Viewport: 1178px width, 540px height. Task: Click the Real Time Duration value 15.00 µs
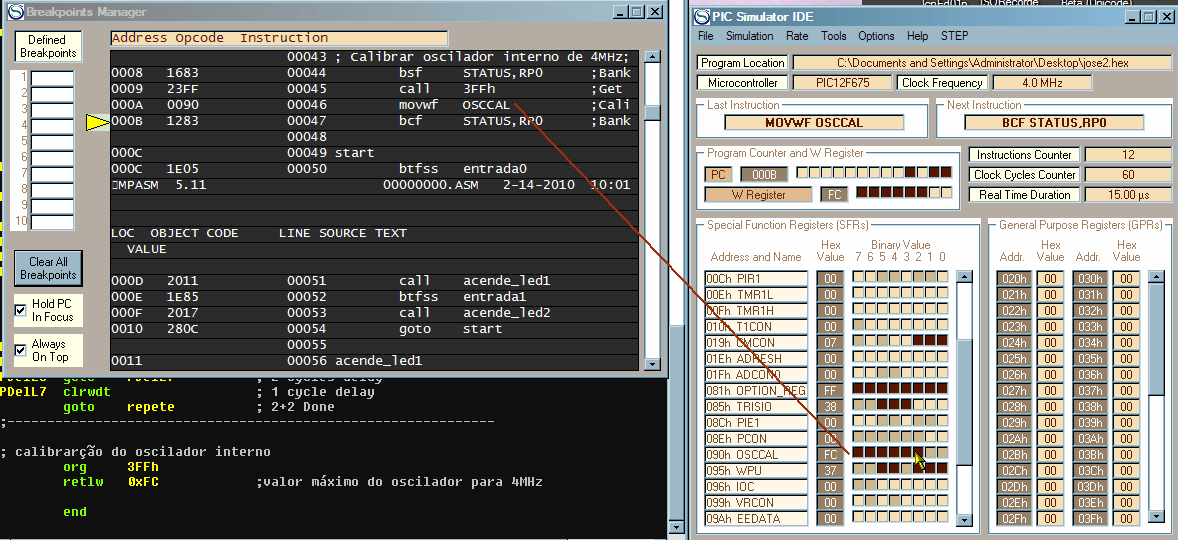tap(1128, 195)
